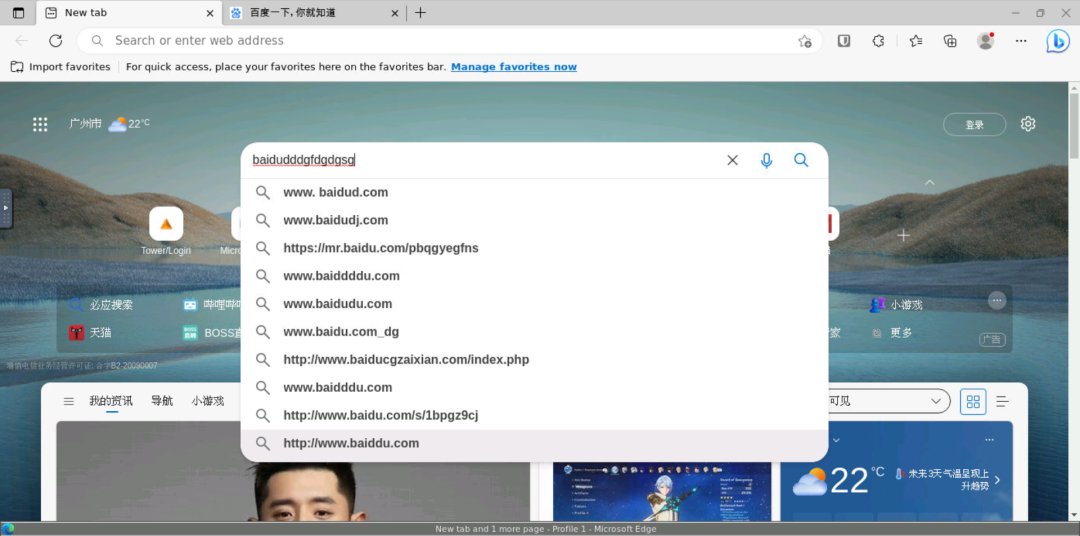Expand the left sidebar handle
Viewport: 1080px width, 536px height.
coord(6,207)
